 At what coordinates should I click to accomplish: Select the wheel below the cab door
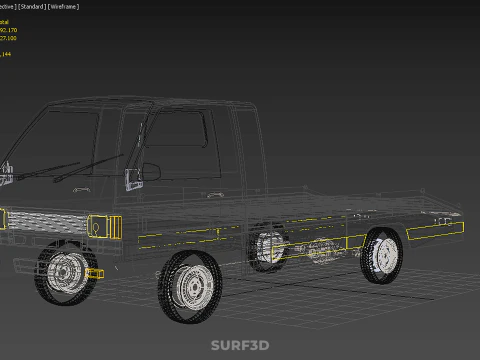coord(190,287)
